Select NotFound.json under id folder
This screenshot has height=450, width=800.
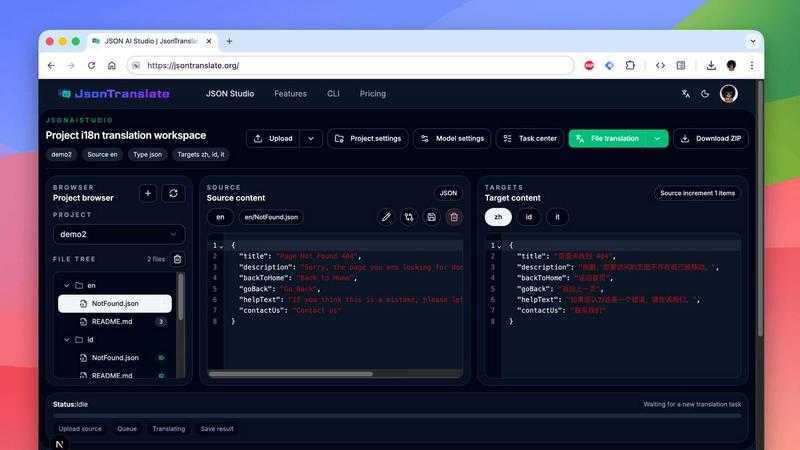(x=115, y=358)
